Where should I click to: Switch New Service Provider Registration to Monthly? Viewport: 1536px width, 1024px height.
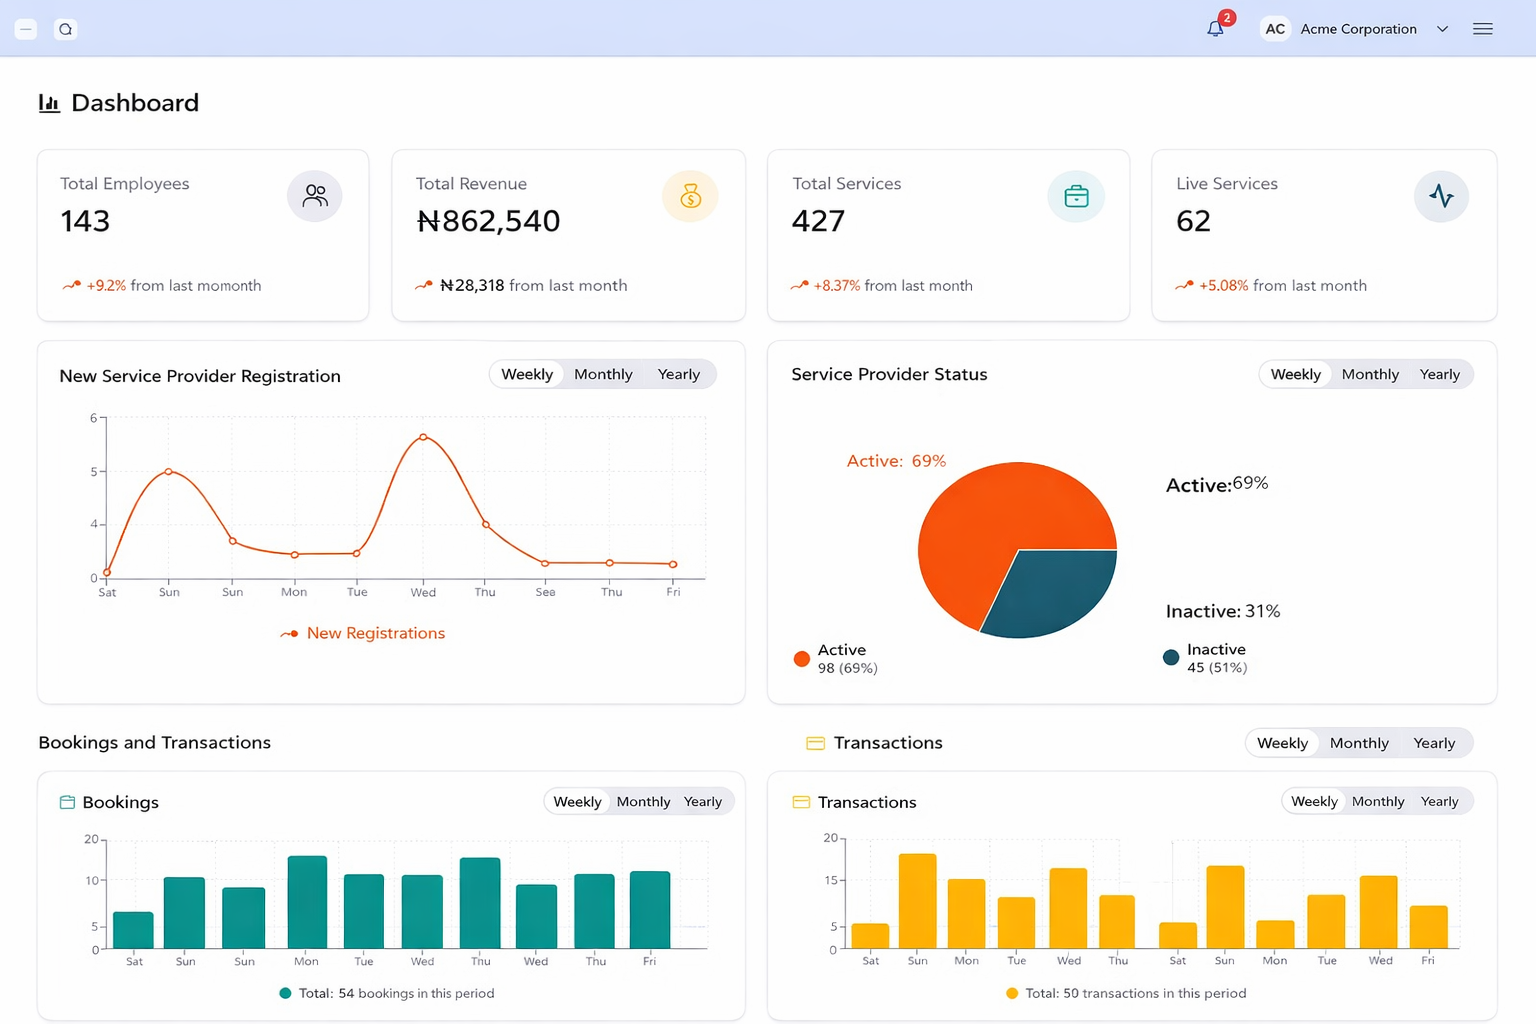click(603, 374)
